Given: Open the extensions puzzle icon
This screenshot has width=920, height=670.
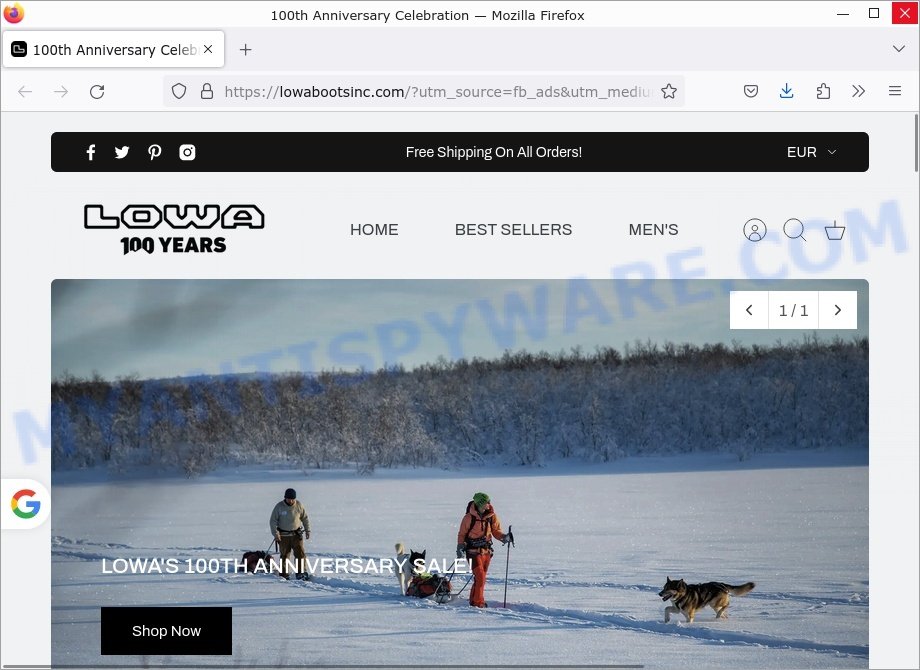Looking at the screenshot, I should [823, 91].
